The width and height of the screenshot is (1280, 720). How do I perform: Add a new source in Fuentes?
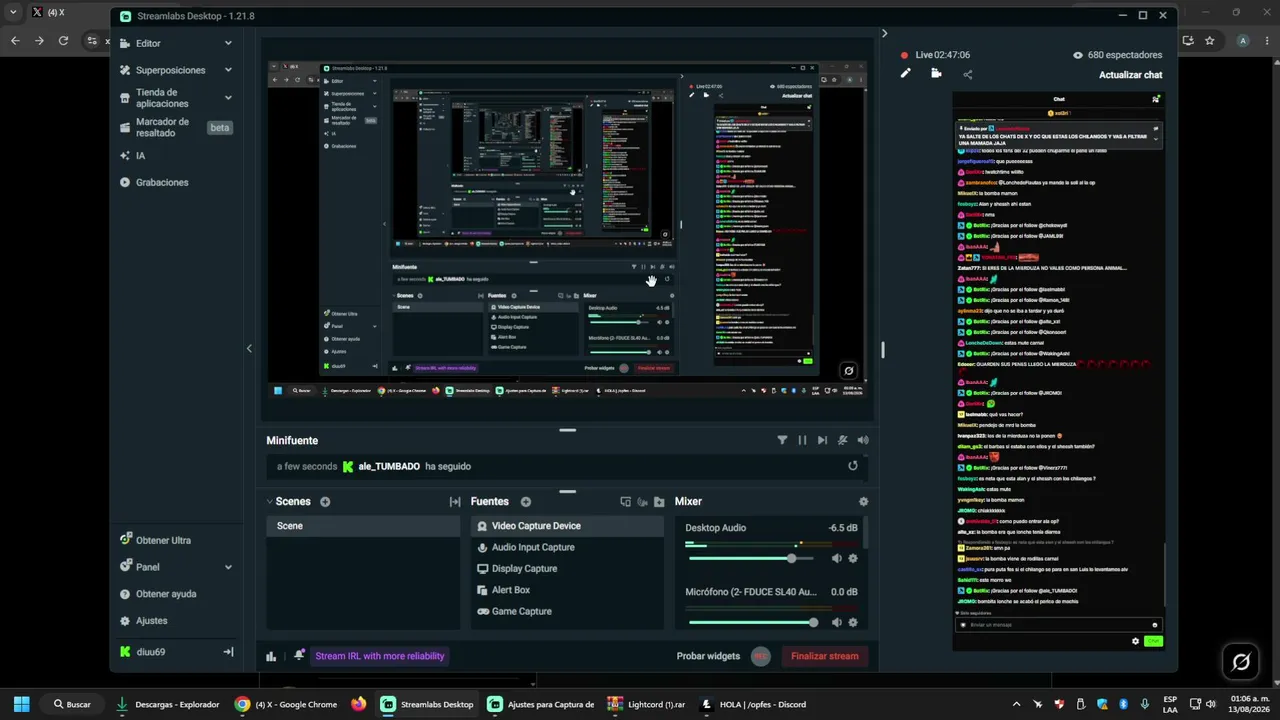click(x=526, y=502)
